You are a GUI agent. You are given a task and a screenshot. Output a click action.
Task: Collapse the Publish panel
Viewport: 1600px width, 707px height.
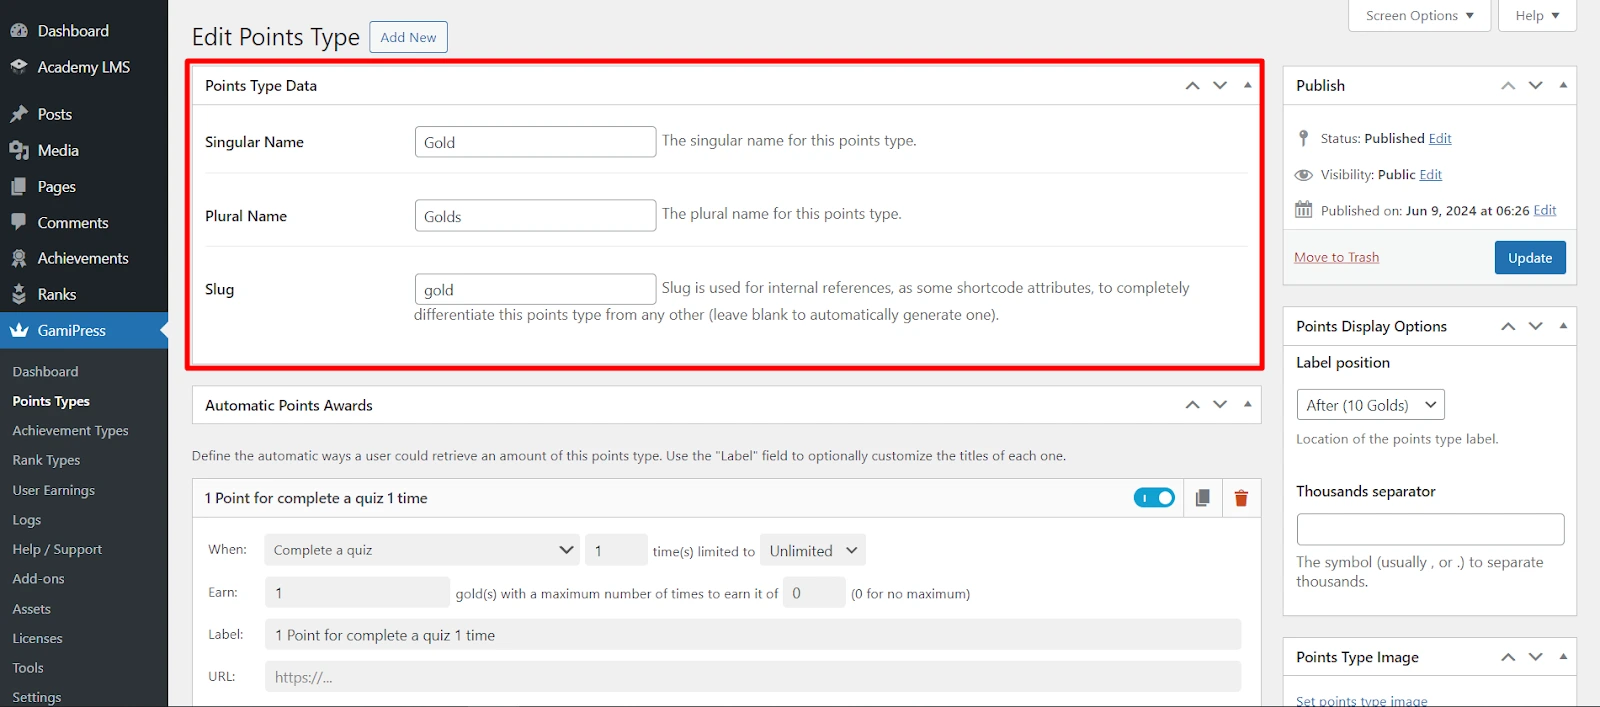coord(1564,85)
